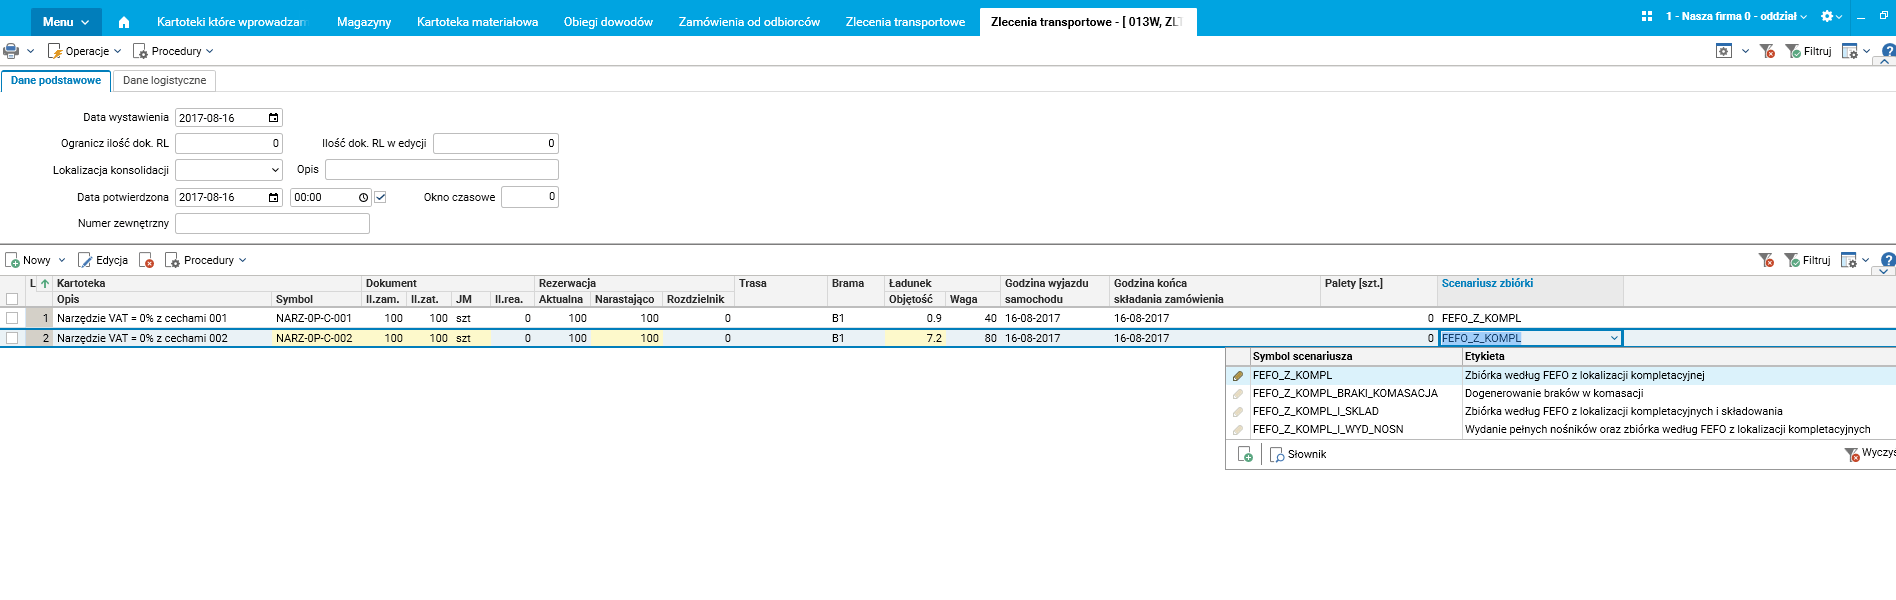Image resolution: width=1896 pixels, height=600 pixels.
Task: Toggle the checkbox next to the 00:00 time
Action: [x=380, y=197]
